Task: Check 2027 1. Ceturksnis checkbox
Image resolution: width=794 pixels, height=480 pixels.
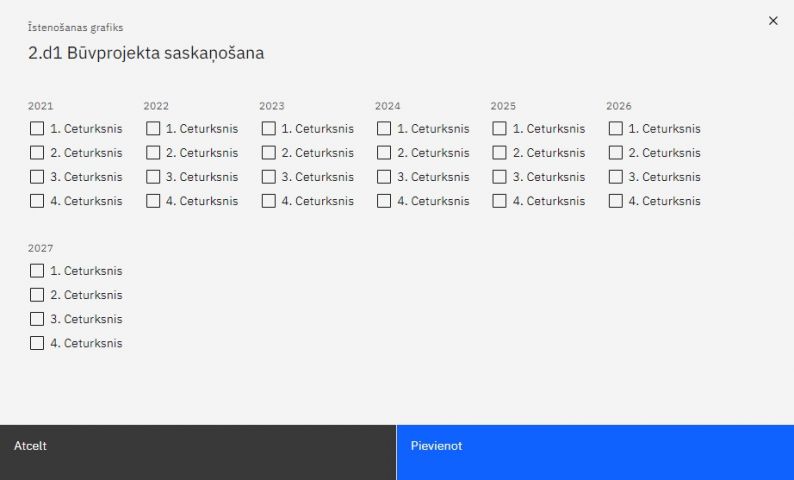Action: [37, 271]
